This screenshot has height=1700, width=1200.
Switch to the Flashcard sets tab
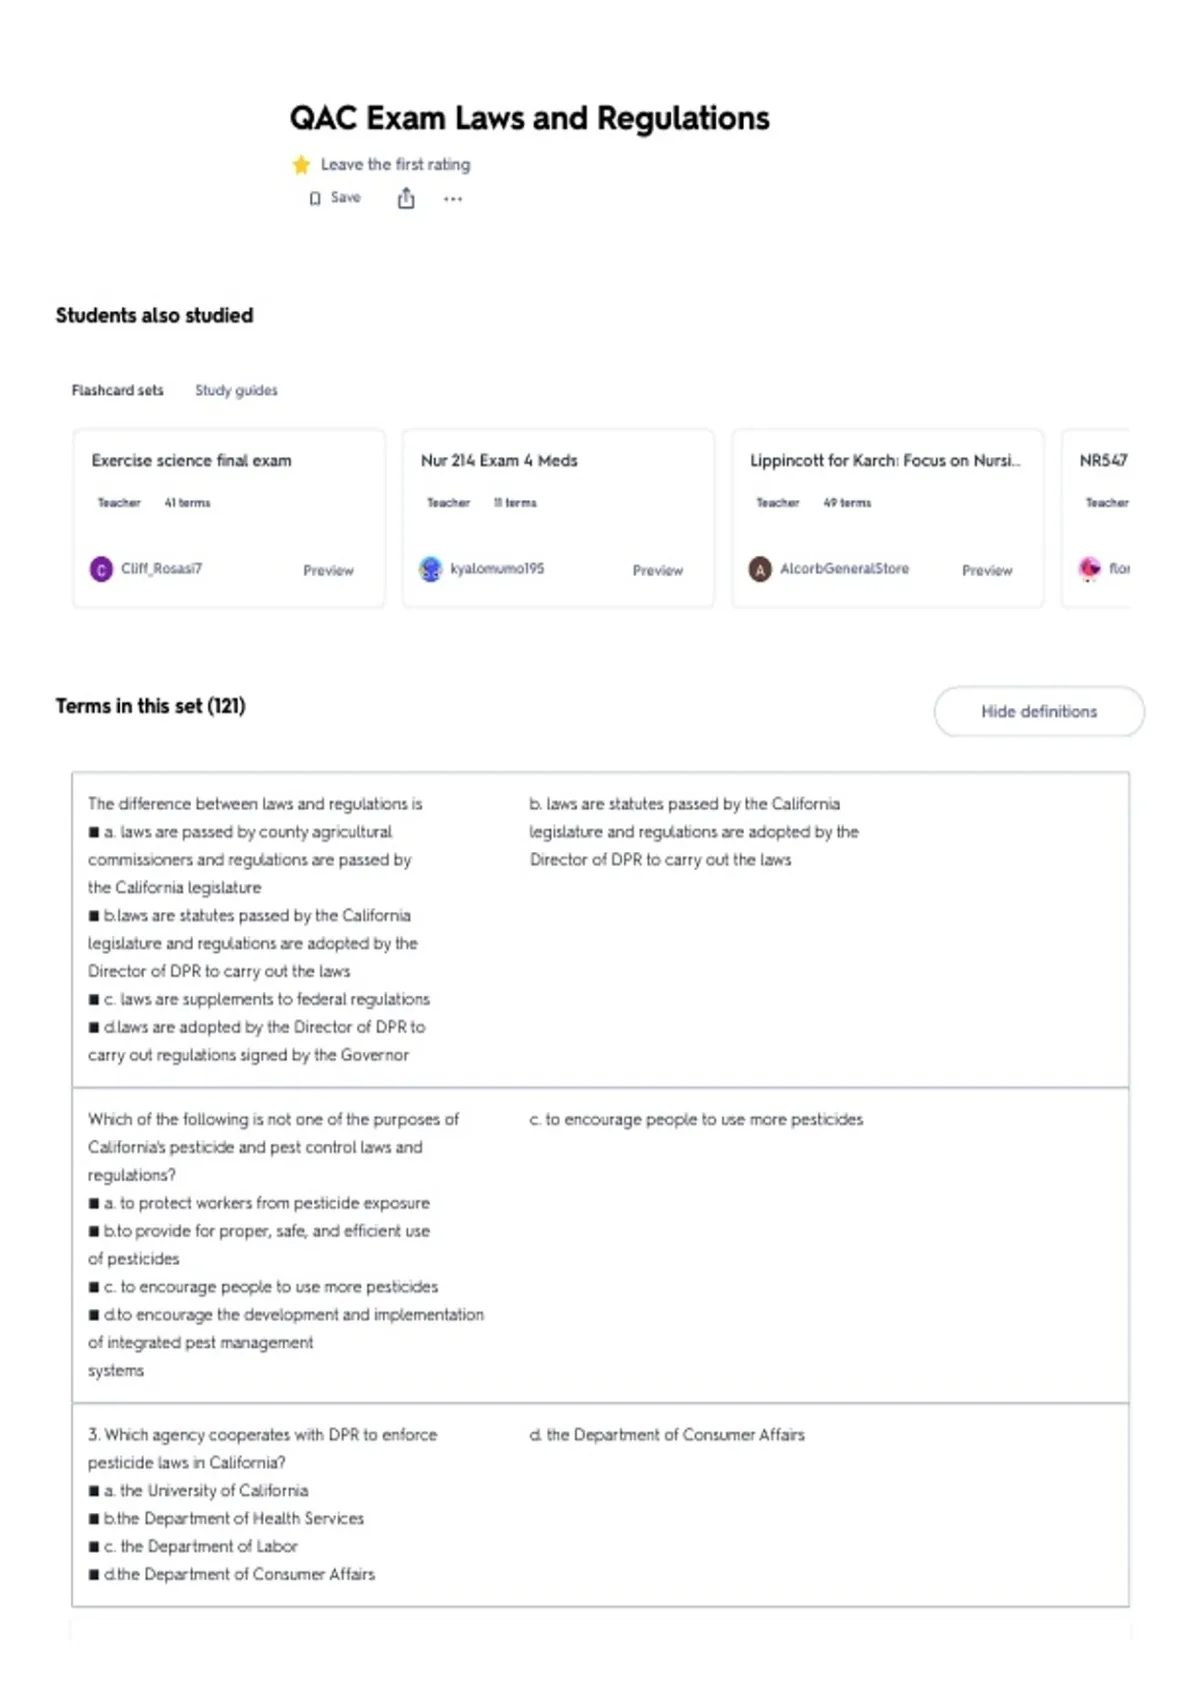[117, 390]
